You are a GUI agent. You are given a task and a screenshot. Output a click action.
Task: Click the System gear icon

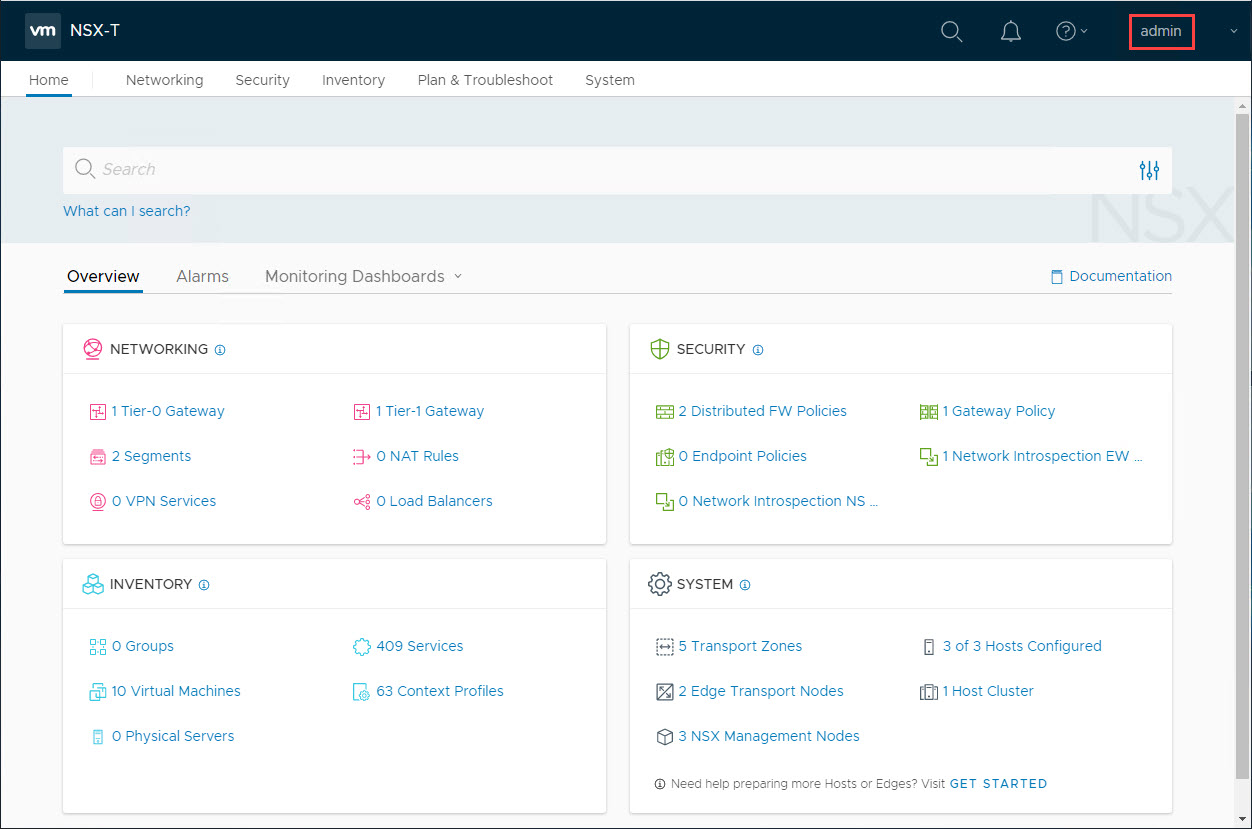pyautogui.click(x=659, y=584)
